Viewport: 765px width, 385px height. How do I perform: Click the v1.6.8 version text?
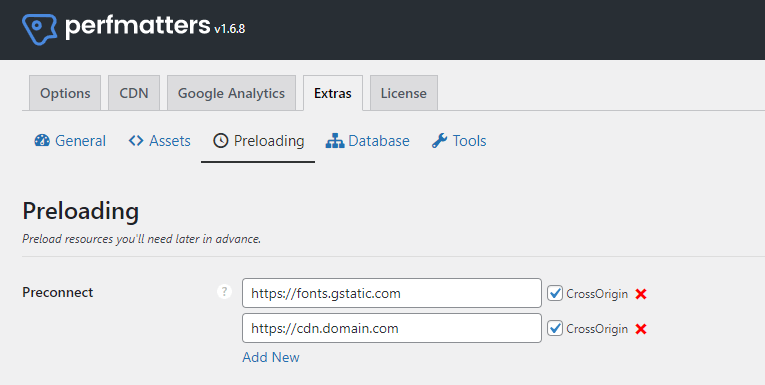tap(229, 29)
